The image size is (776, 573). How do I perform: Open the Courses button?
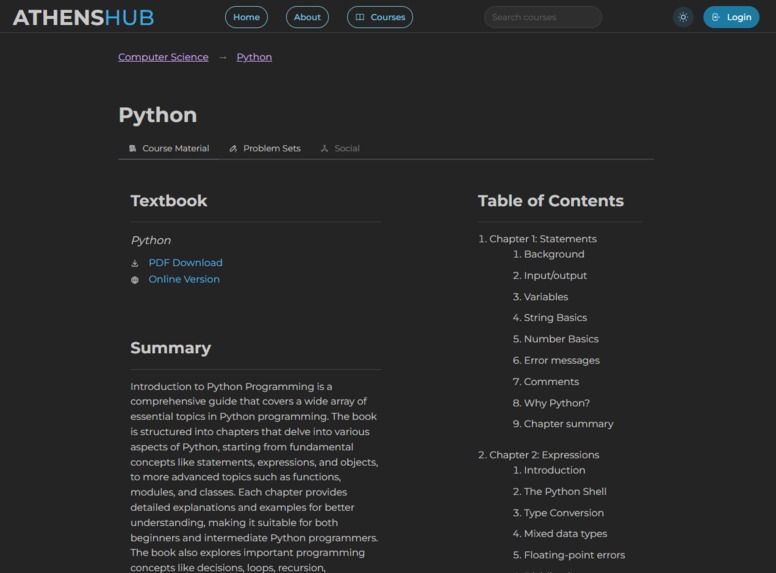(380, 17)
